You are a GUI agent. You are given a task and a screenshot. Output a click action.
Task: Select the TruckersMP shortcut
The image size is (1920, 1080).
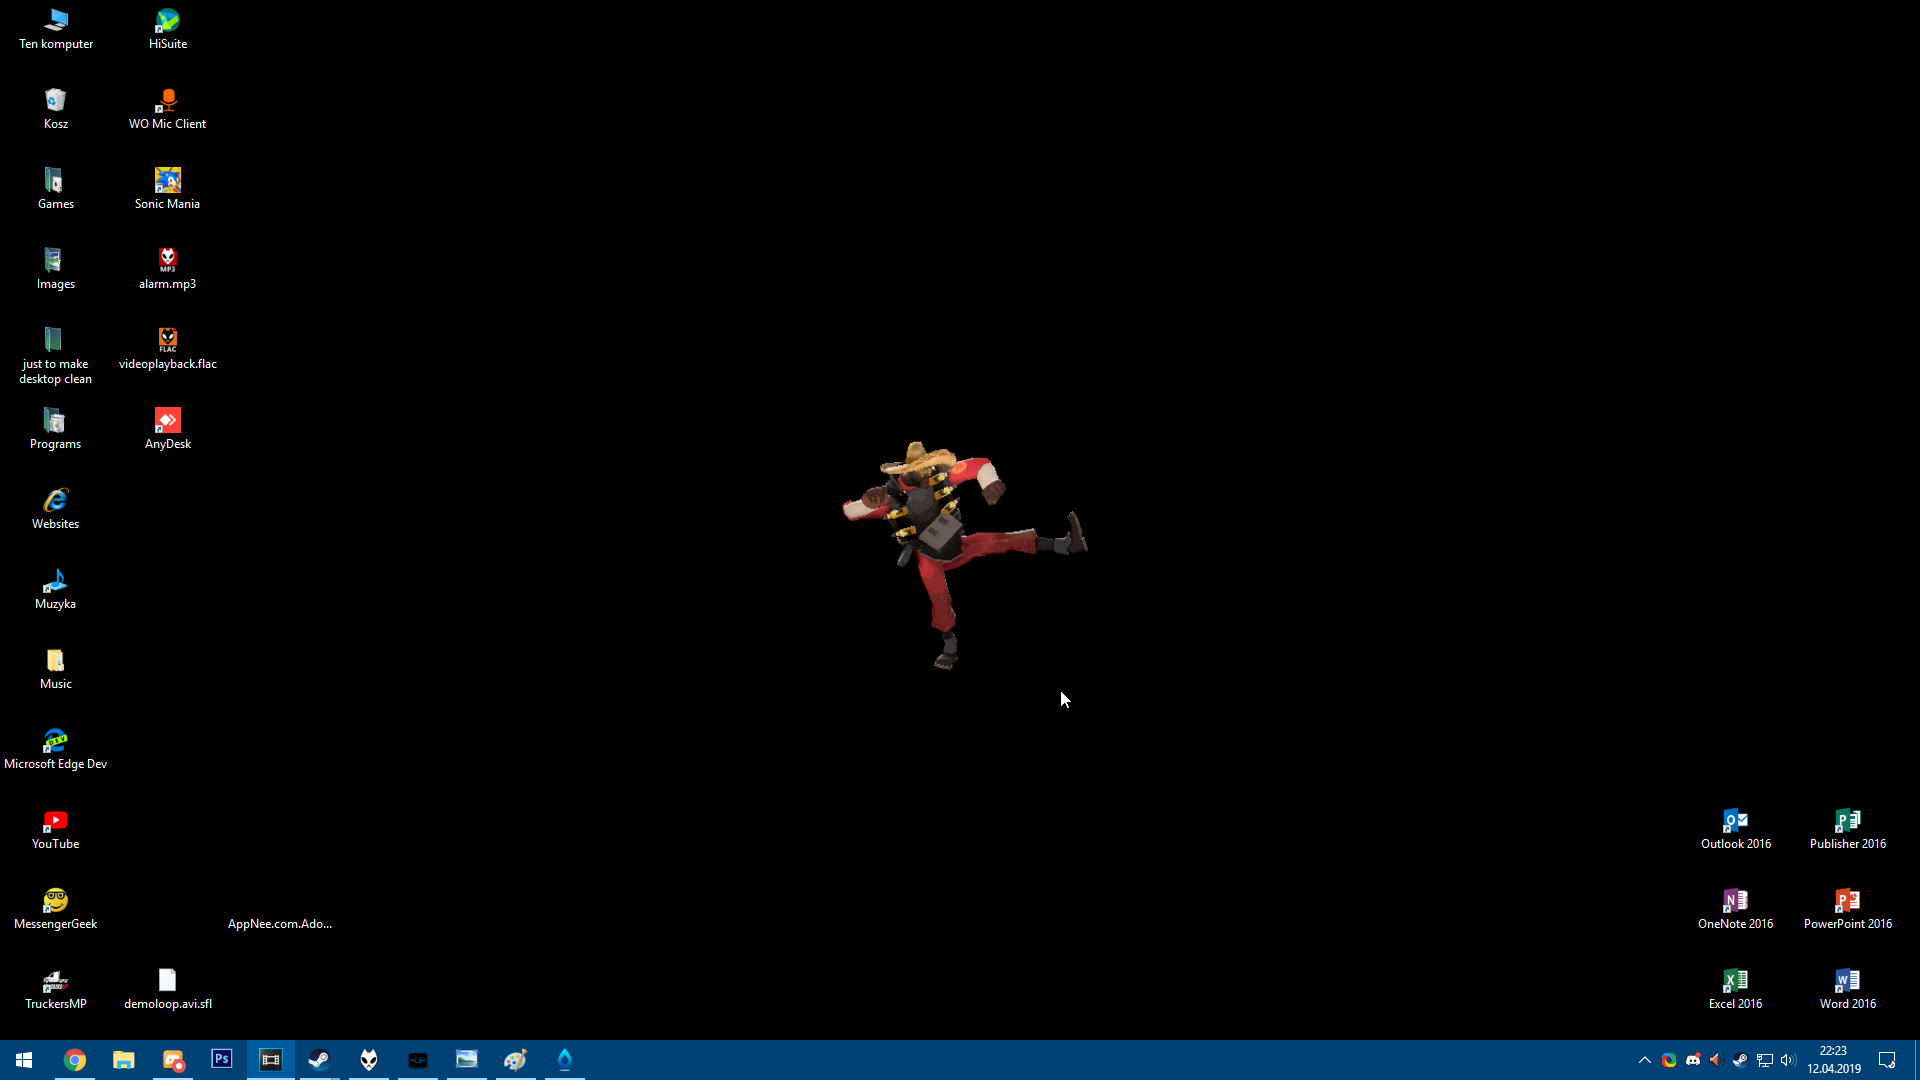[x=56, y=988]
